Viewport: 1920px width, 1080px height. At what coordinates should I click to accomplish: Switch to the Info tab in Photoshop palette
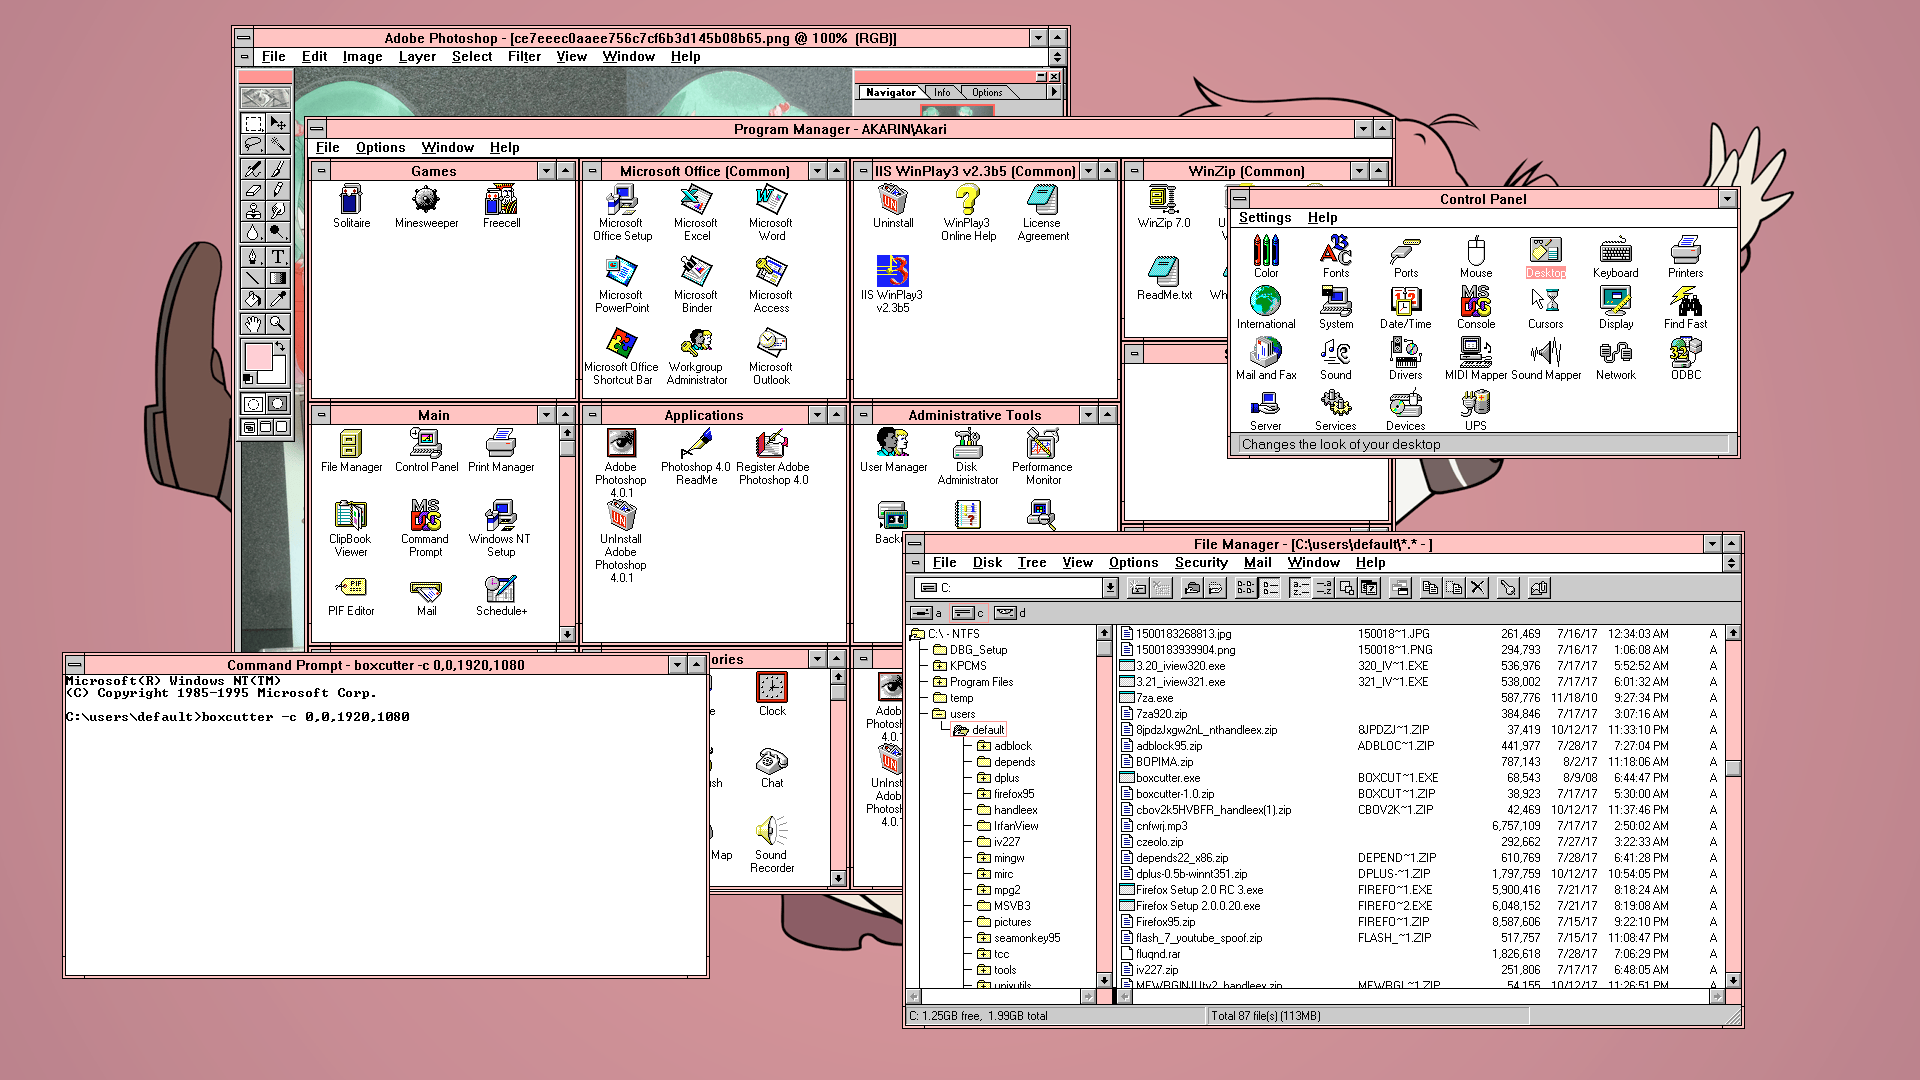(x=942, y=92)
